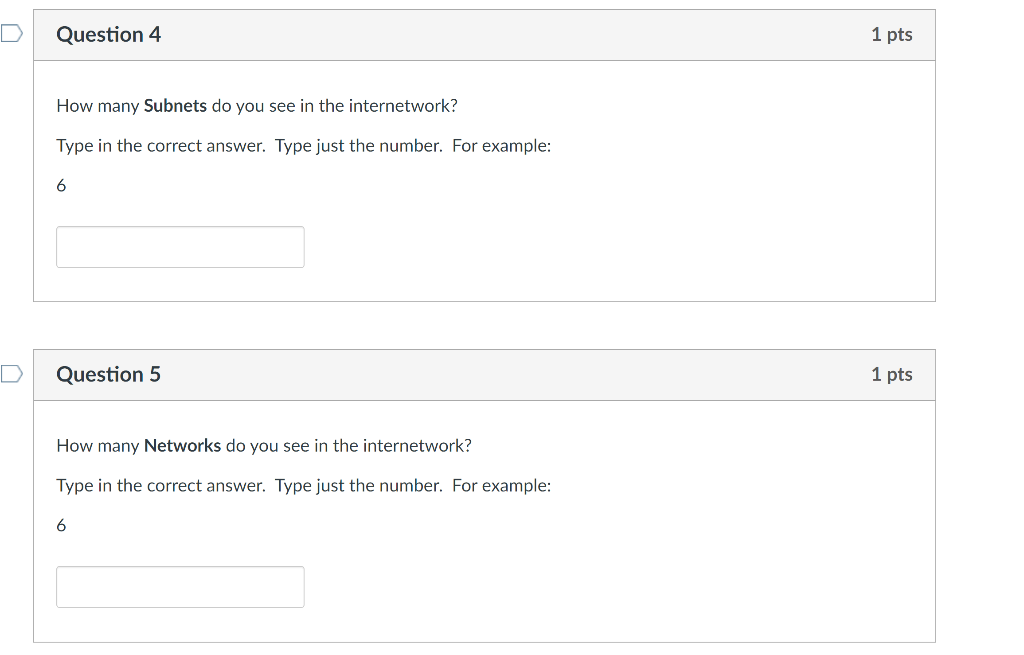Select the bookmark outline next to Question 4

[x=9, y=33]
